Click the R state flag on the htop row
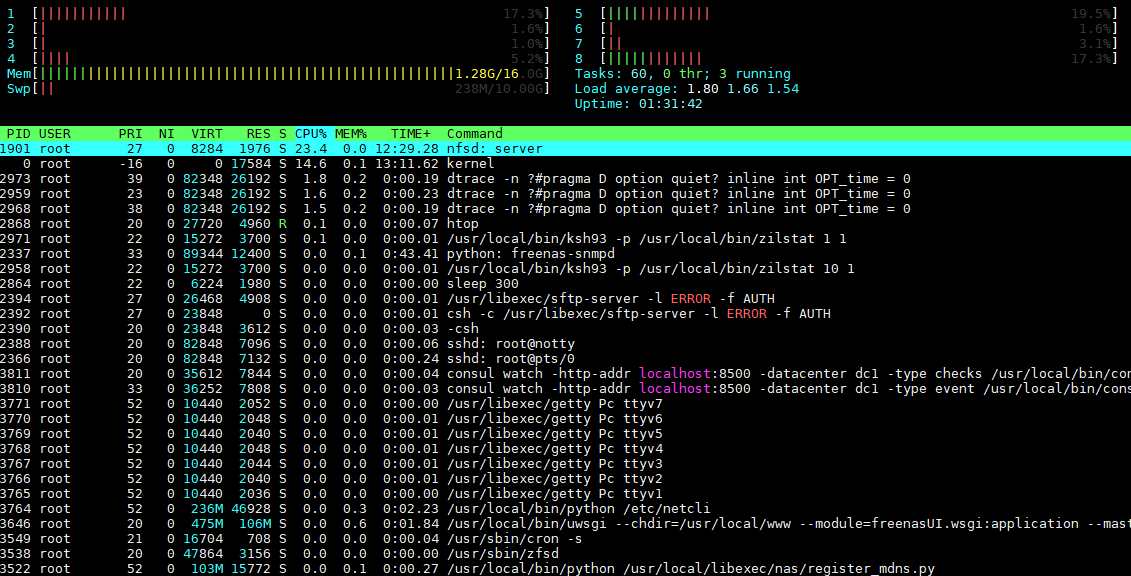The width and height of the screenshot is (1131, 576). pos(283,223)
